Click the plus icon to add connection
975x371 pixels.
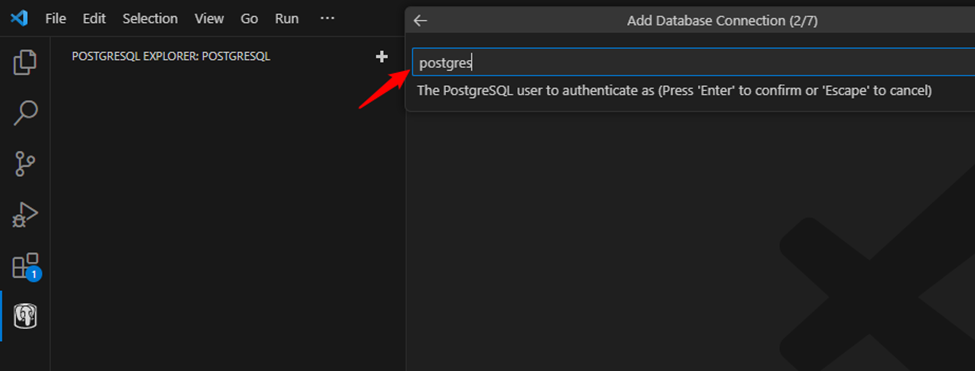[x=382, y=57]
